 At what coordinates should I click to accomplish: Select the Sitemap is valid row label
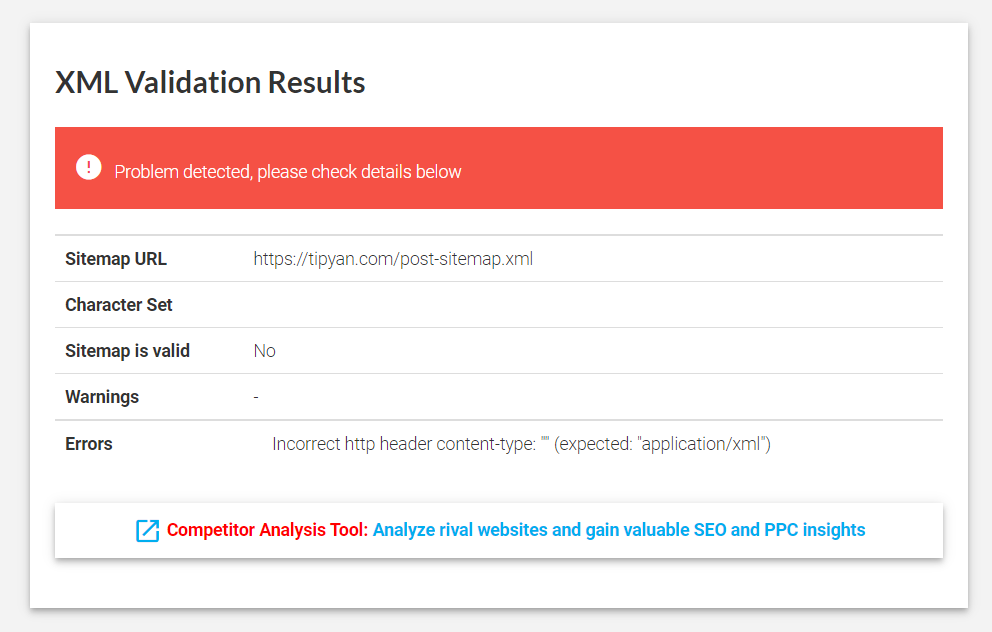127,351
